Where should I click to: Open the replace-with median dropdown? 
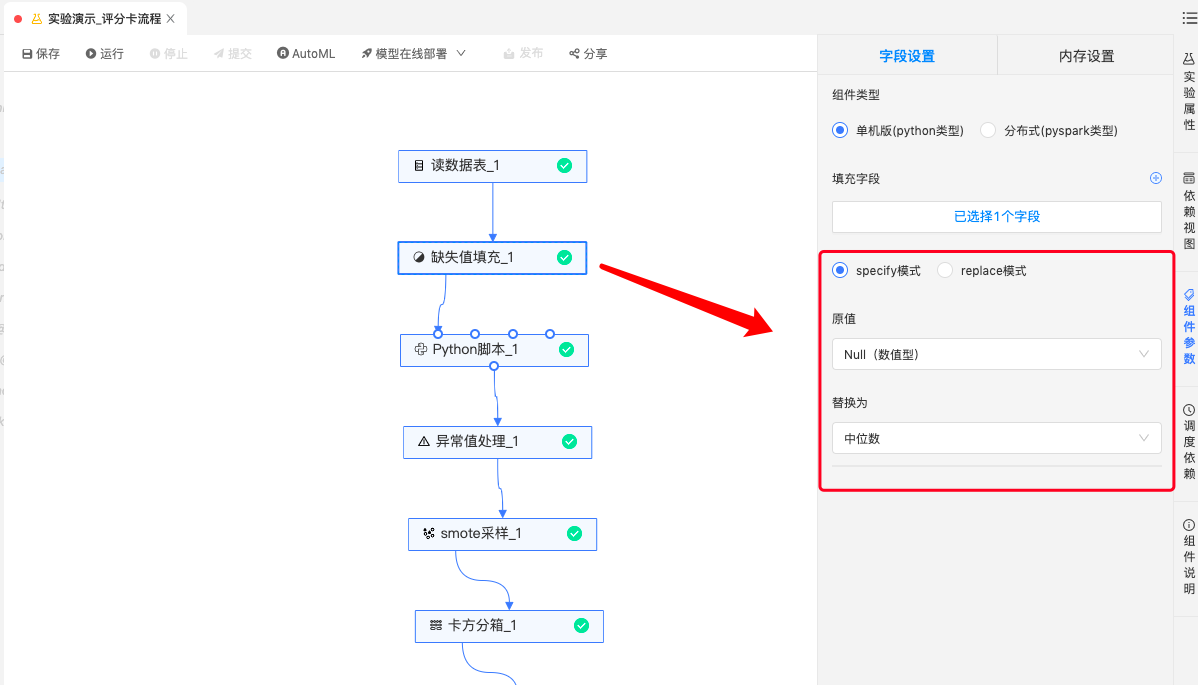(996, 438)
